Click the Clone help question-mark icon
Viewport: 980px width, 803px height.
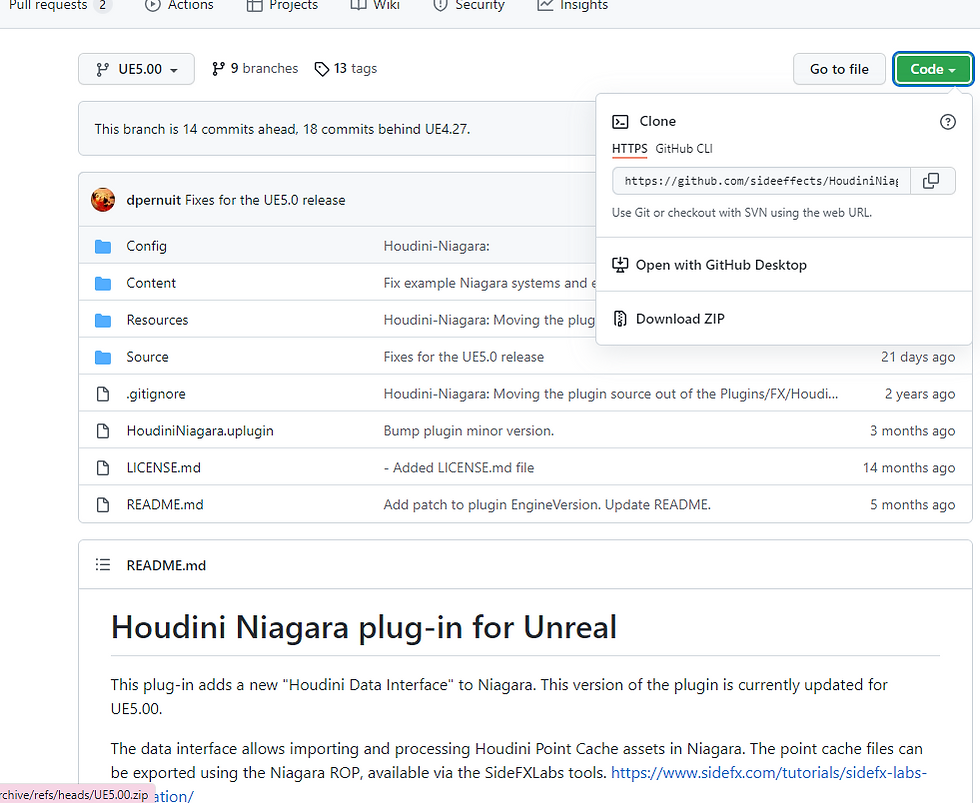click(948, 122)
